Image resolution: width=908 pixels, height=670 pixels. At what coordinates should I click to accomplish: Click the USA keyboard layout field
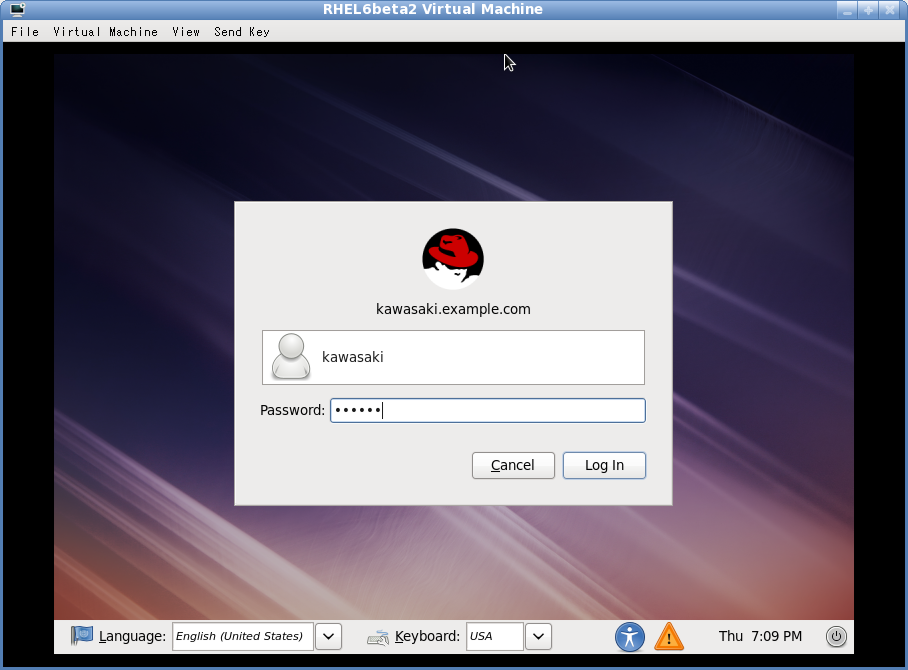point(495,636)
